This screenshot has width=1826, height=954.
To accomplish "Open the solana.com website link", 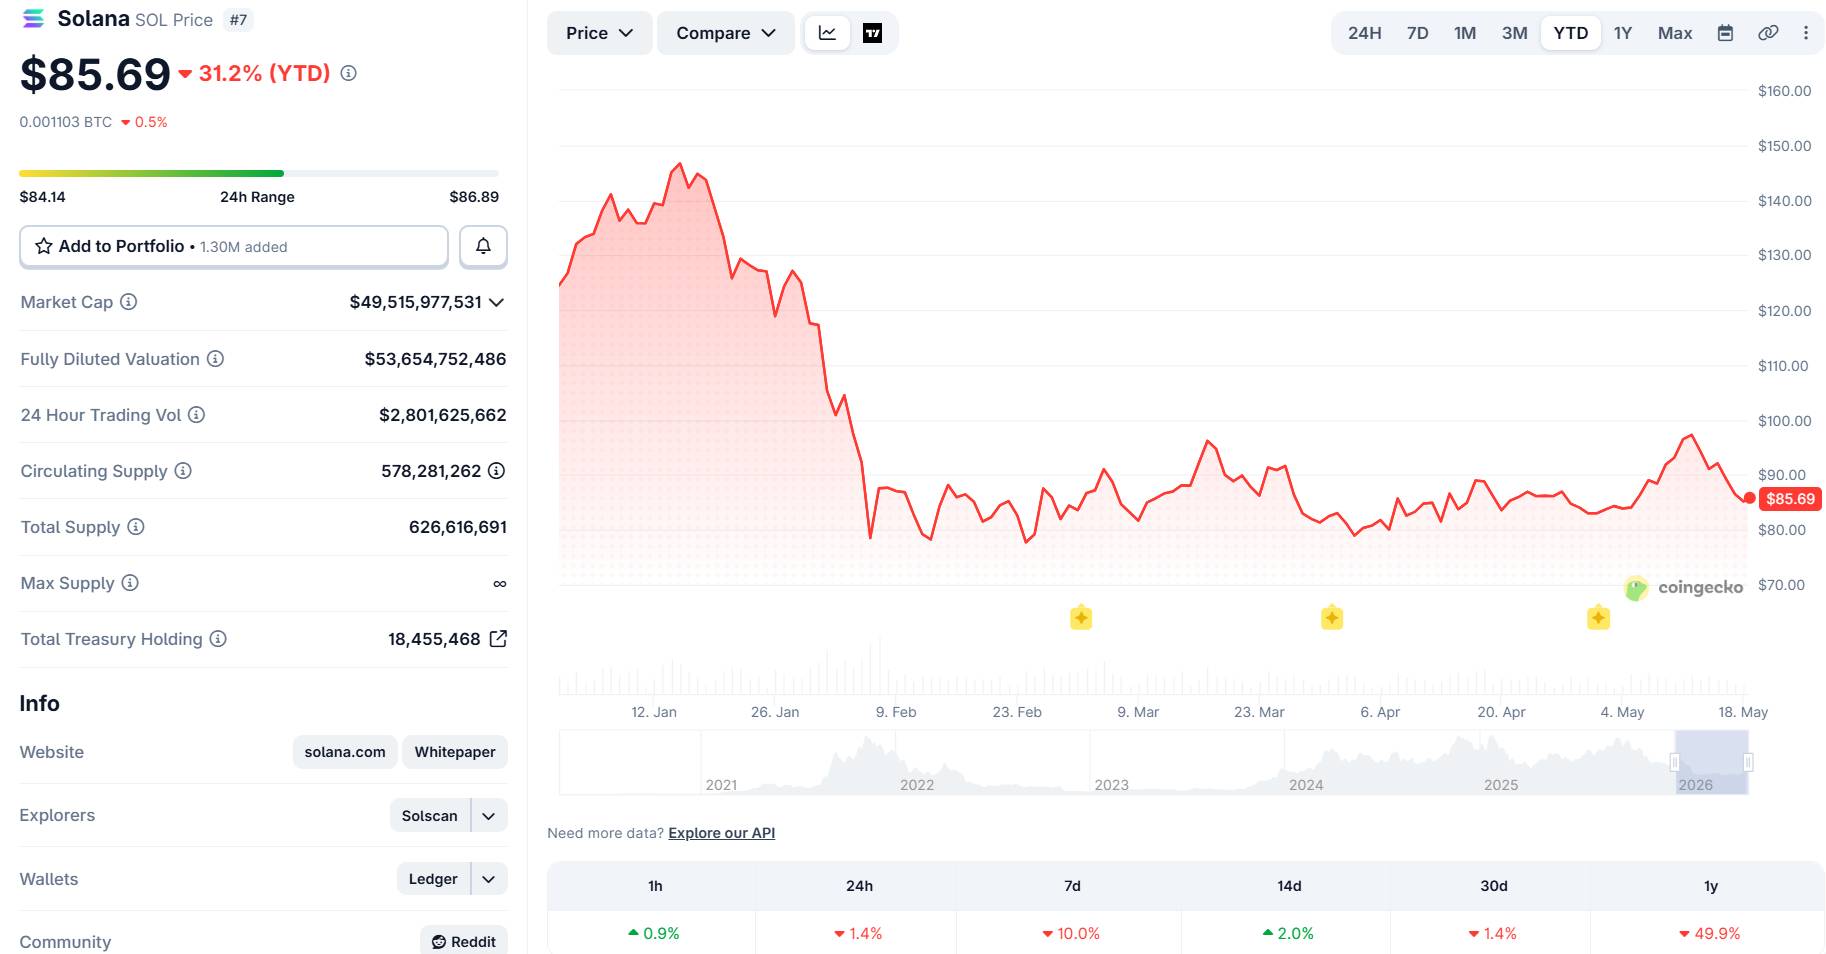I will click(x=345, y=752).
